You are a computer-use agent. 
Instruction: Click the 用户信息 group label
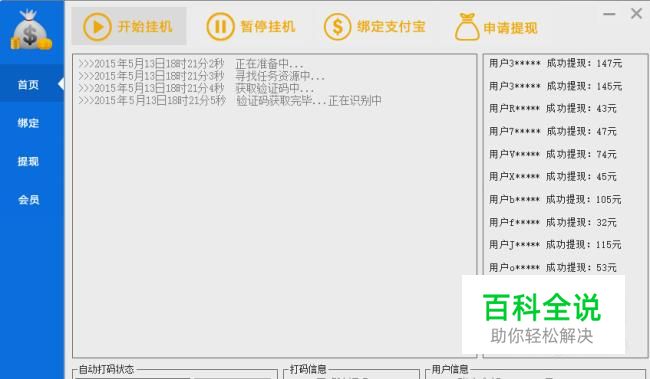click(450, 369)
